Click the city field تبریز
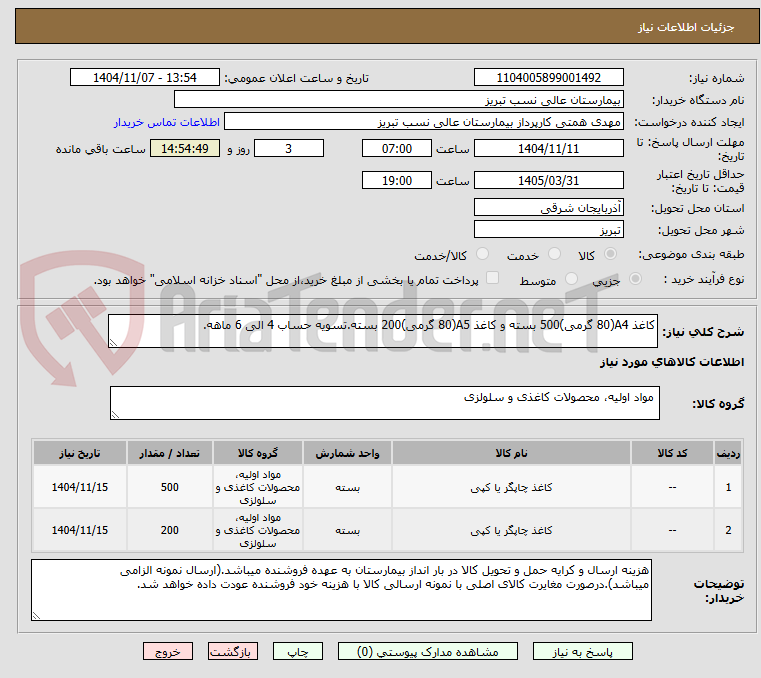 coord(548,229)
